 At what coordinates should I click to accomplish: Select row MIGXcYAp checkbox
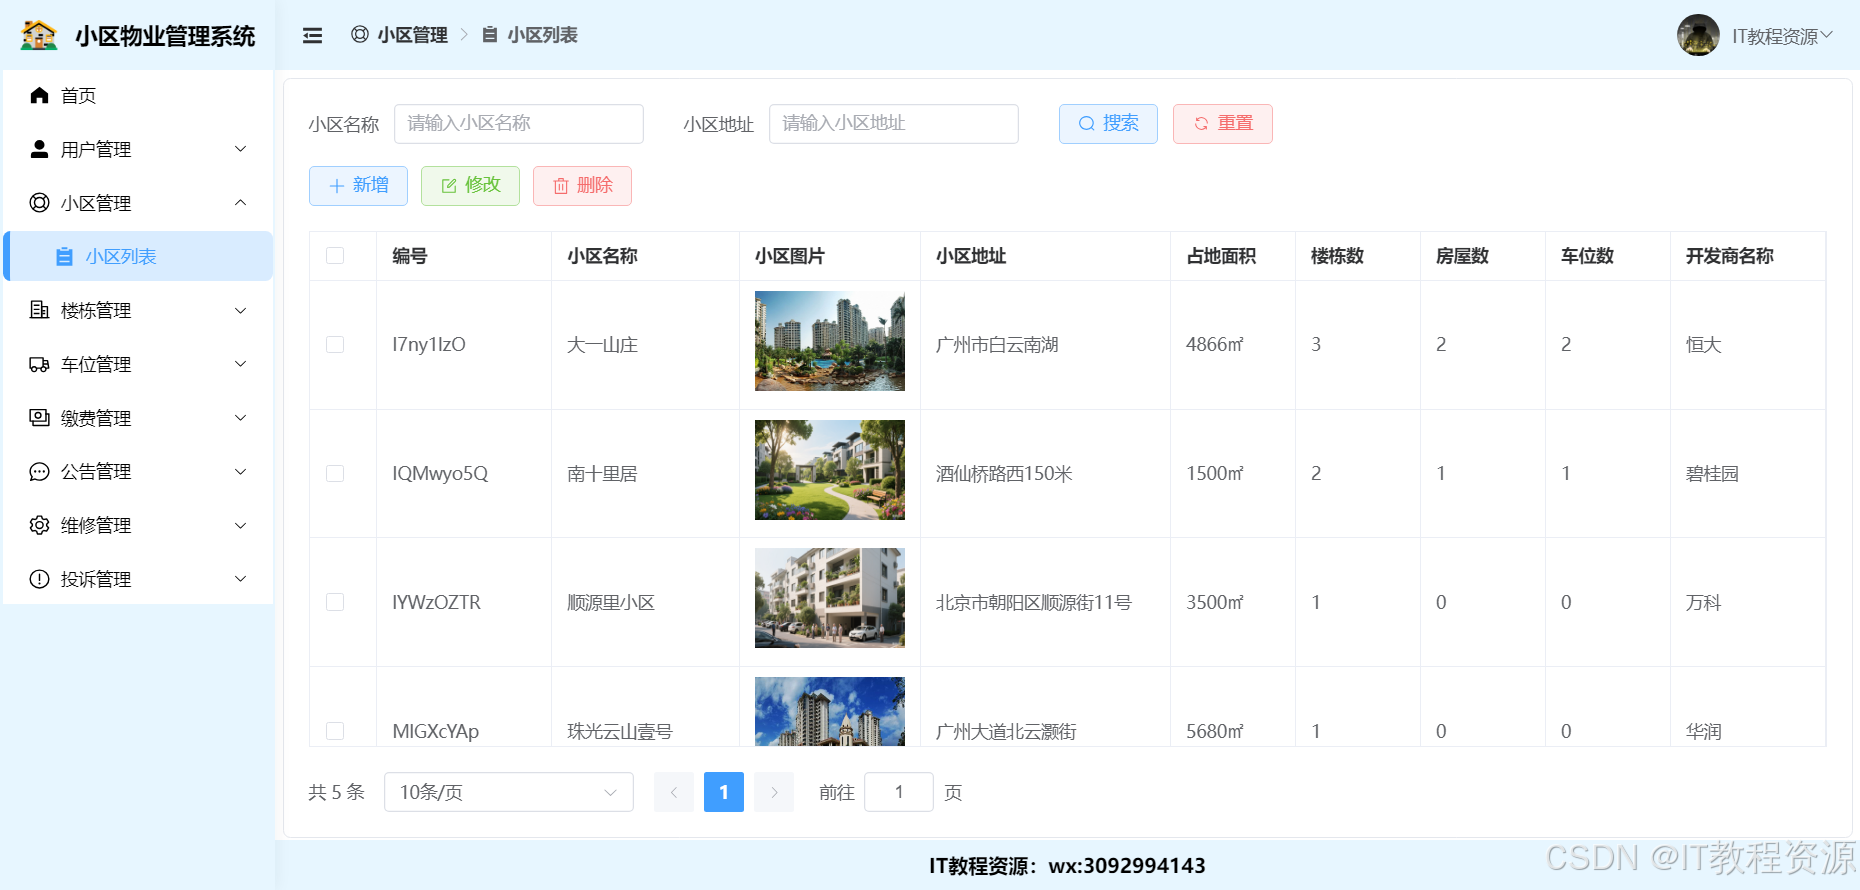335,731
